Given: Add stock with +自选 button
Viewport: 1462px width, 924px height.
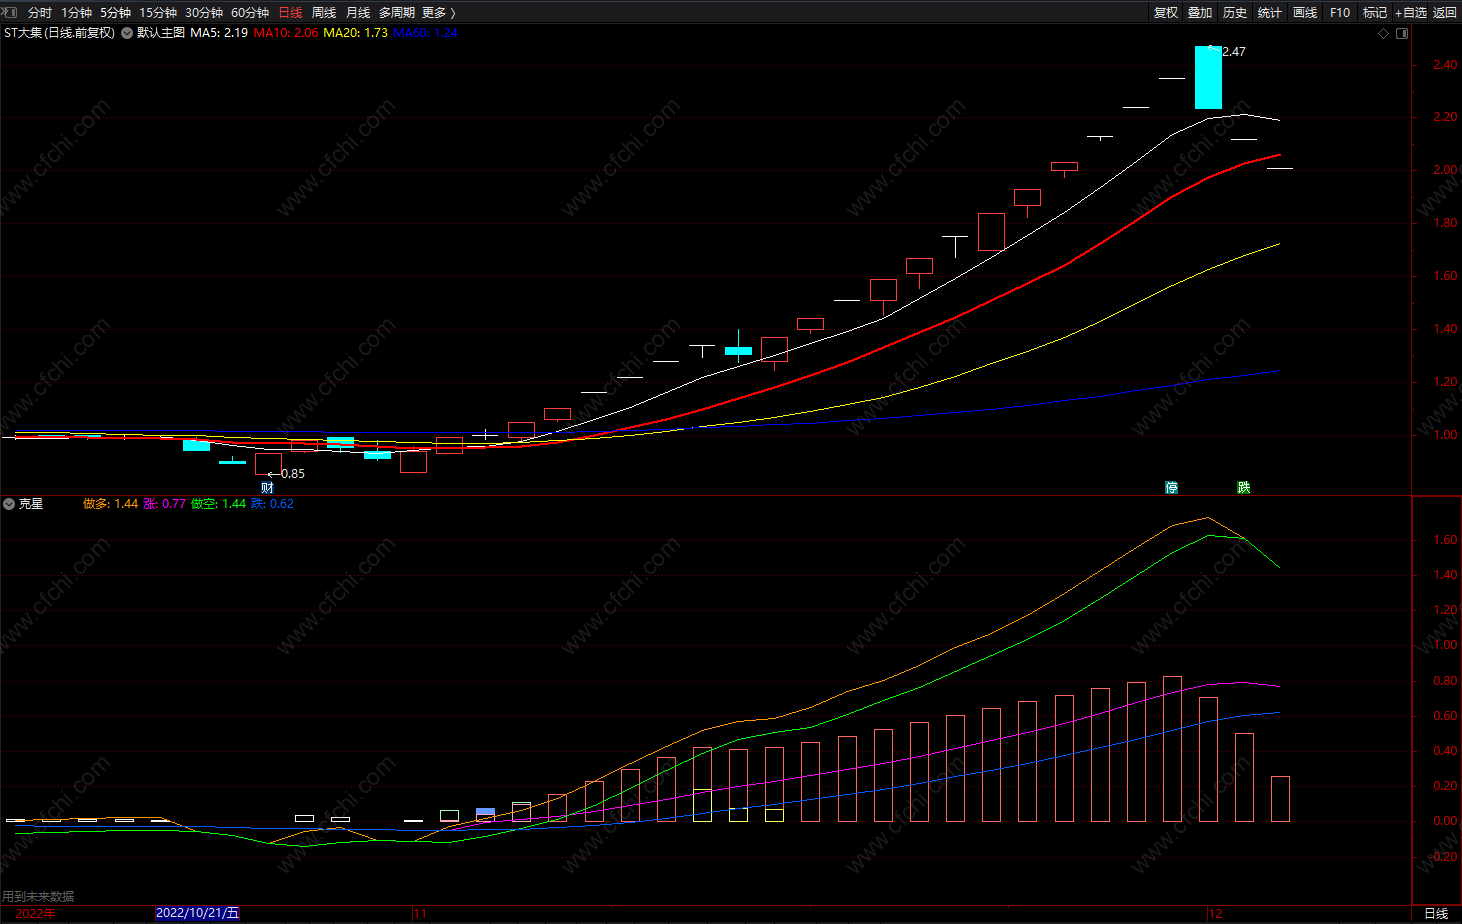Looking at the screenshot, I should point(1410,13).
